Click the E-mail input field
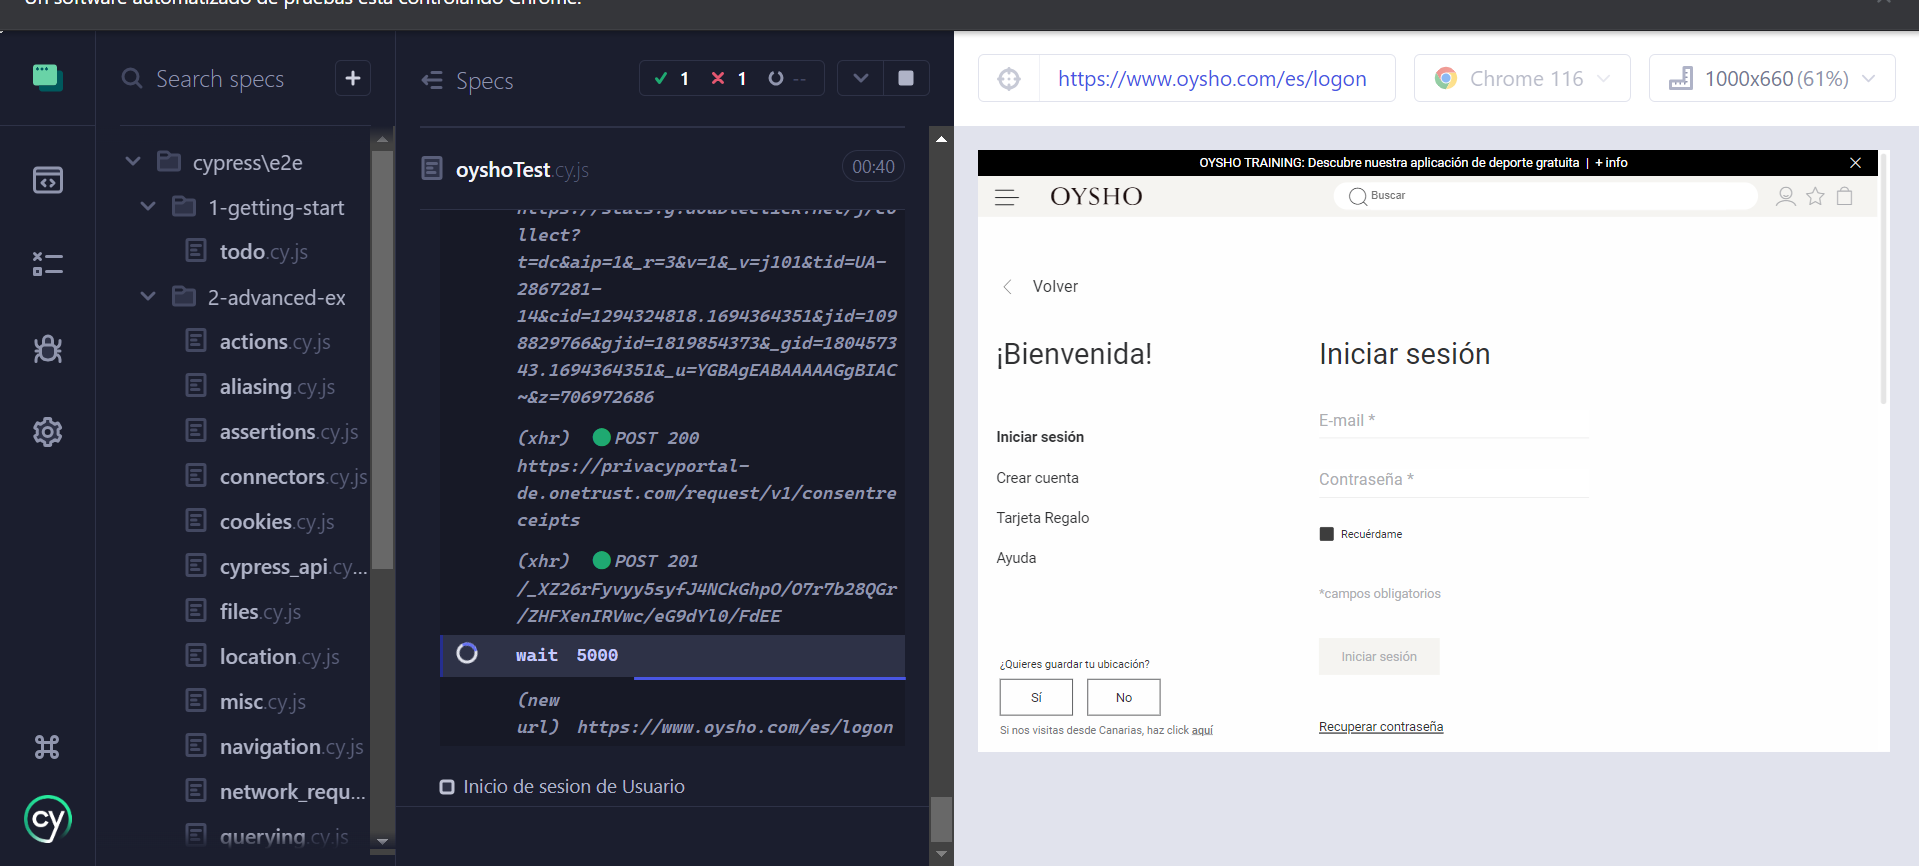 point(1453,421)
